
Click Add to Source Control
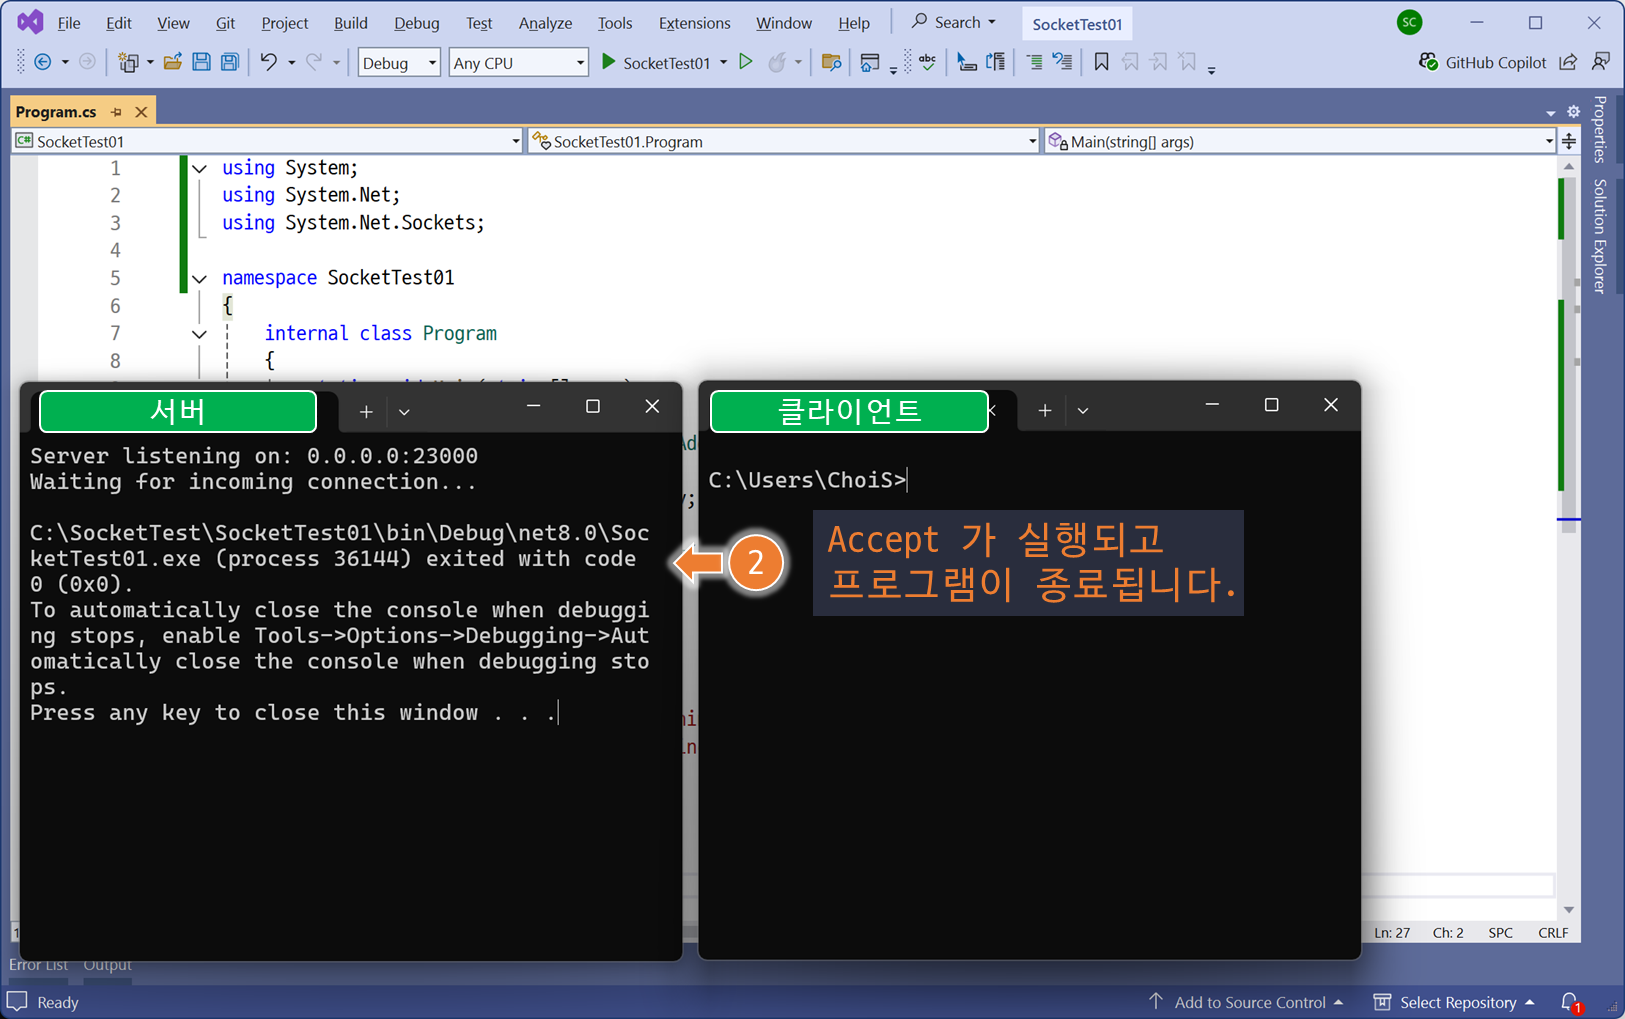(1245, 1002)
